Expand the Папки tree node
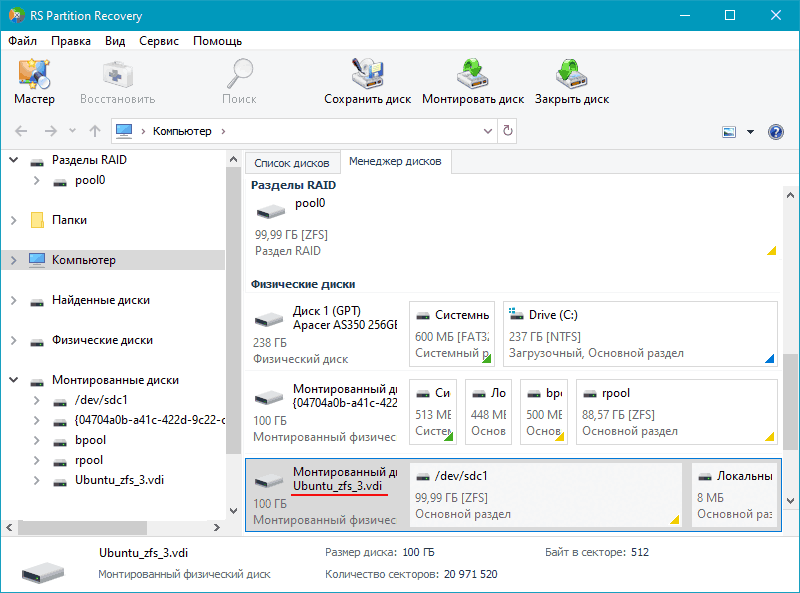 (14, 220)
